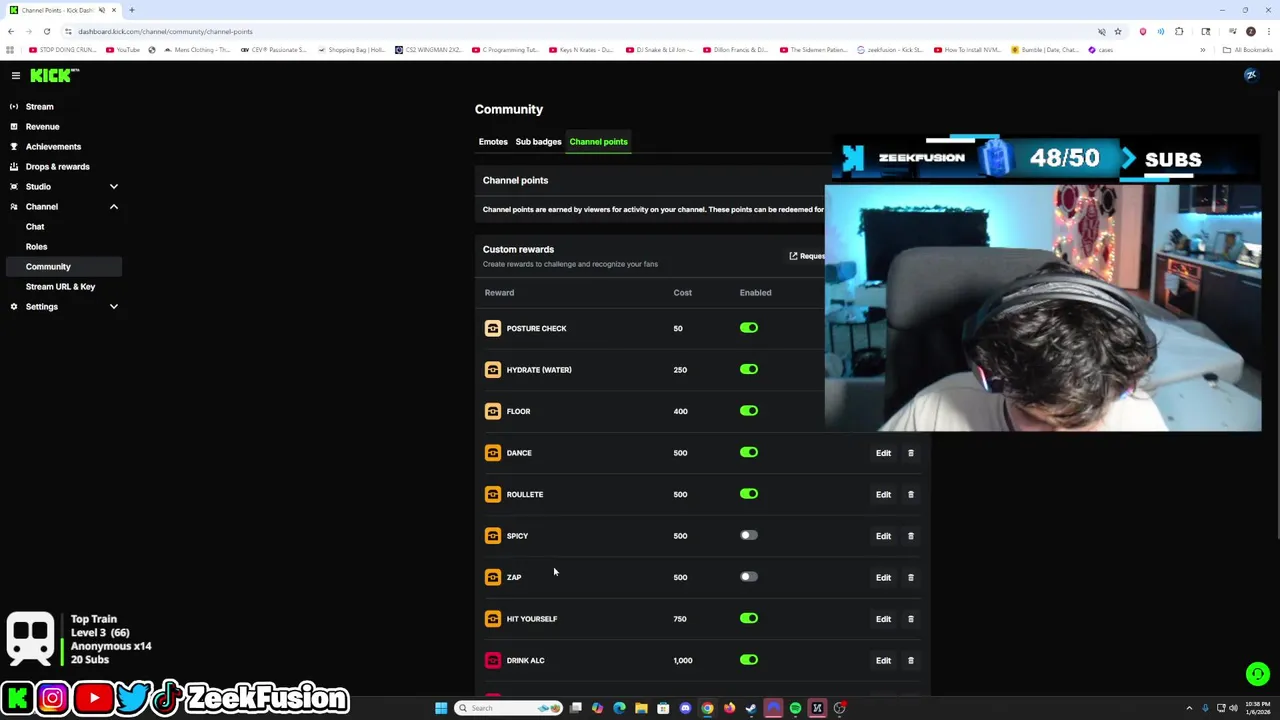Open a new browser tab
The width and height of the screenshot is (1280, 720).
(x=131, y=10)
